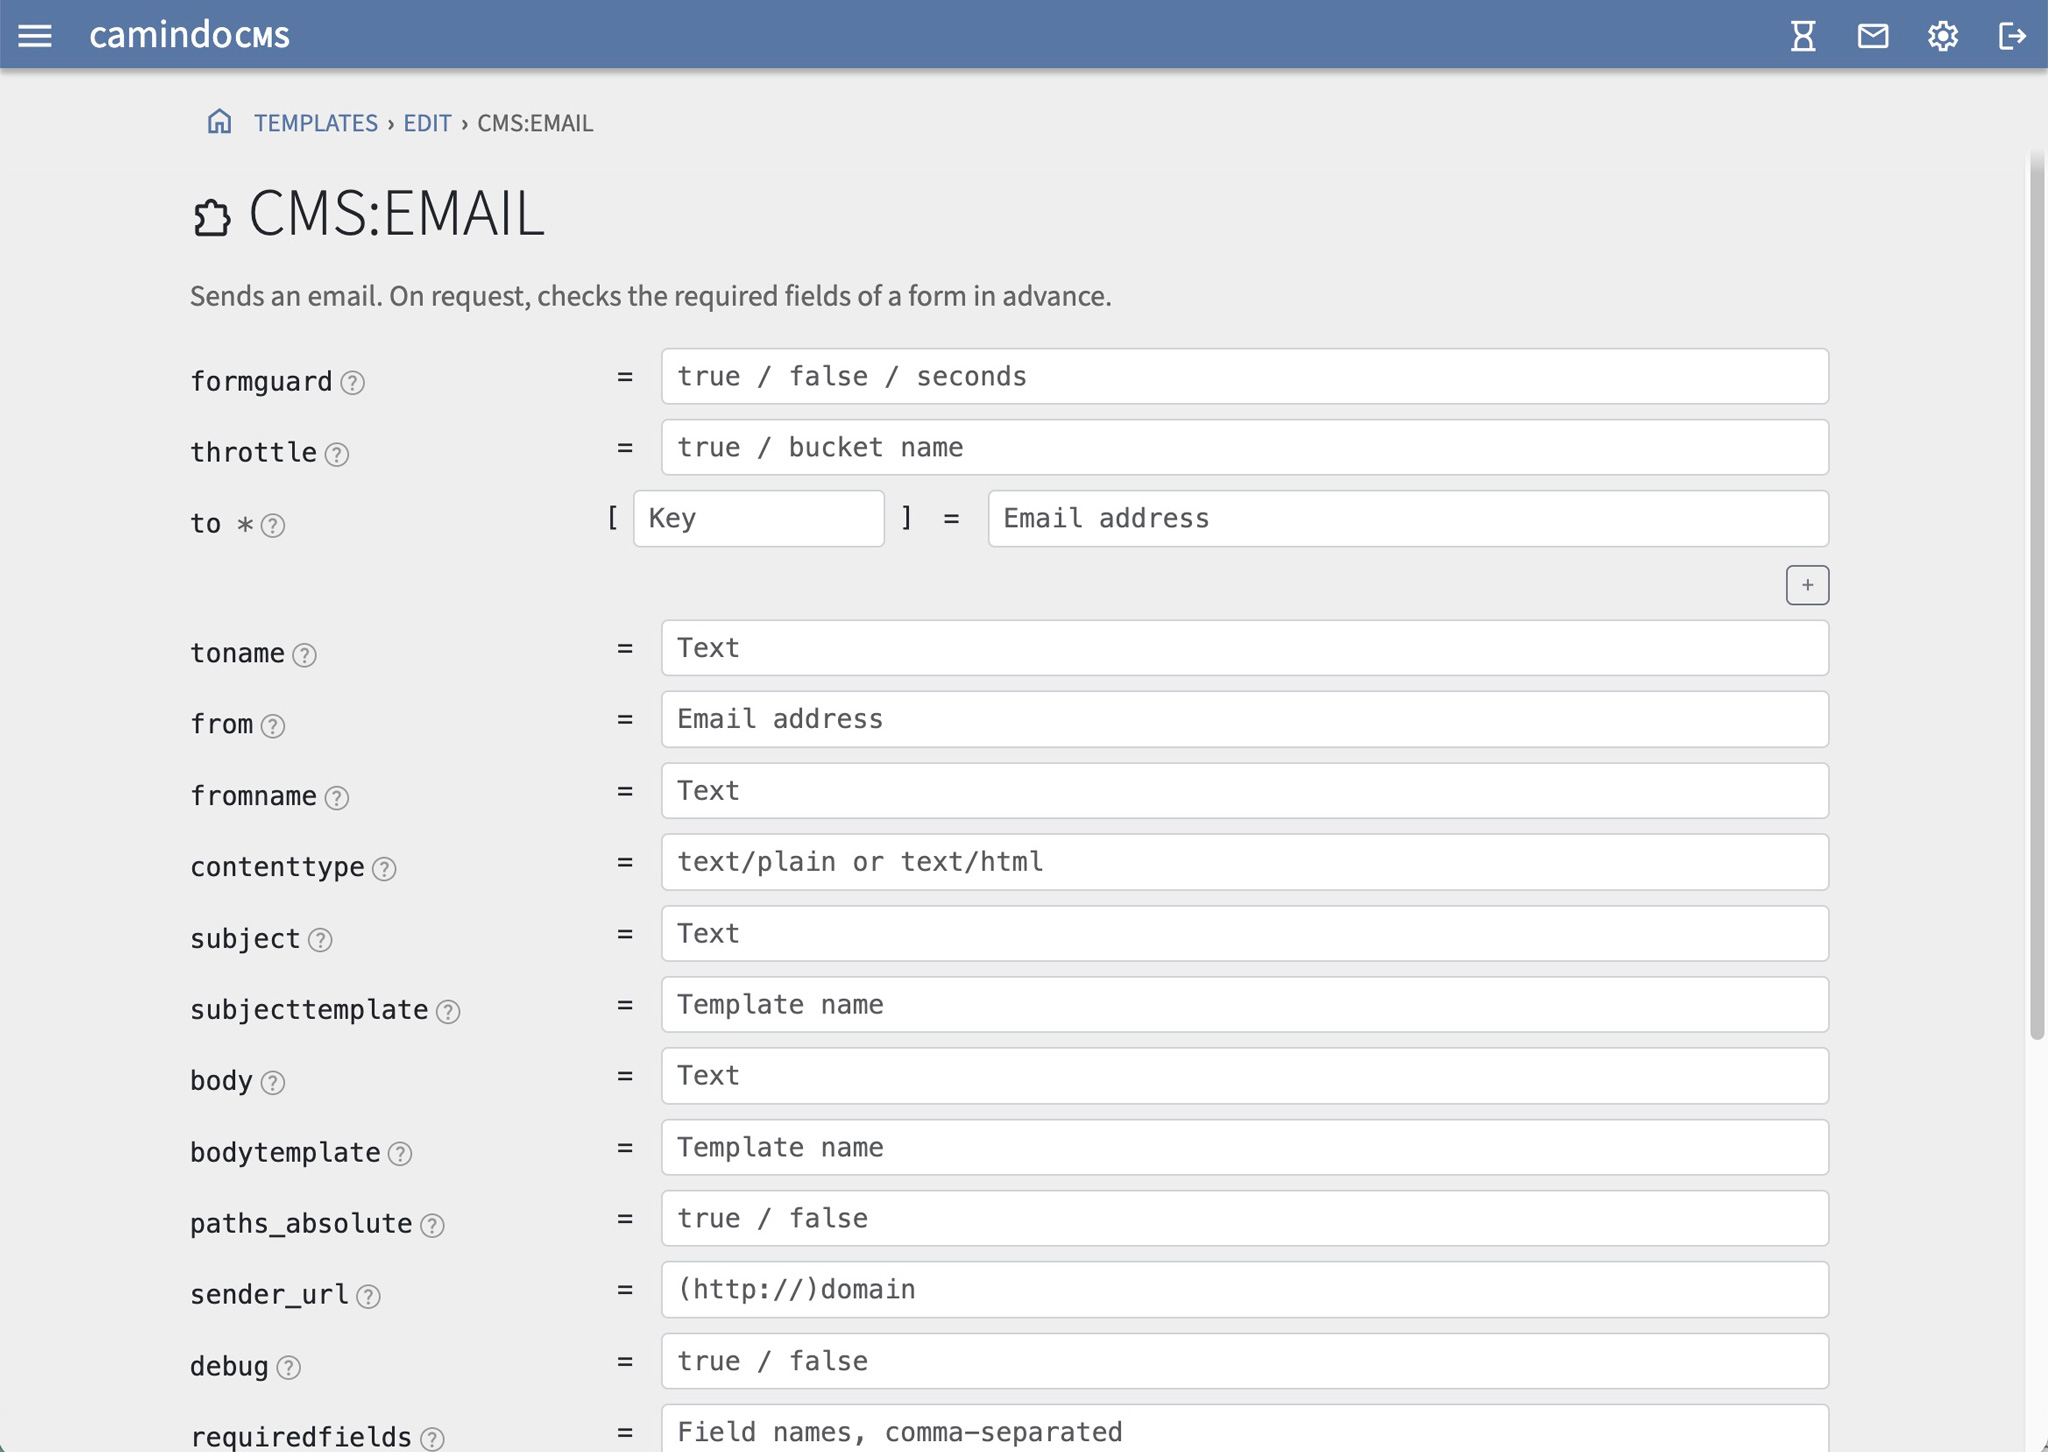Click the CMS:EMAIL breadcrumb text
Image resolution: width=2048 pixels, height=1452 pixels.
[535, 123]
